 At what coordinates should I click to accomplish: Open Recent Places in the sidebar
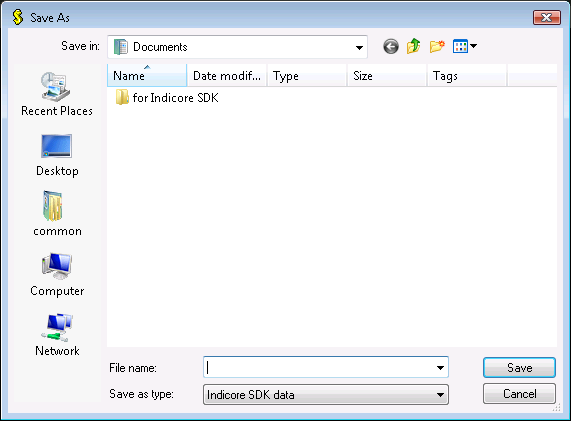57,94
